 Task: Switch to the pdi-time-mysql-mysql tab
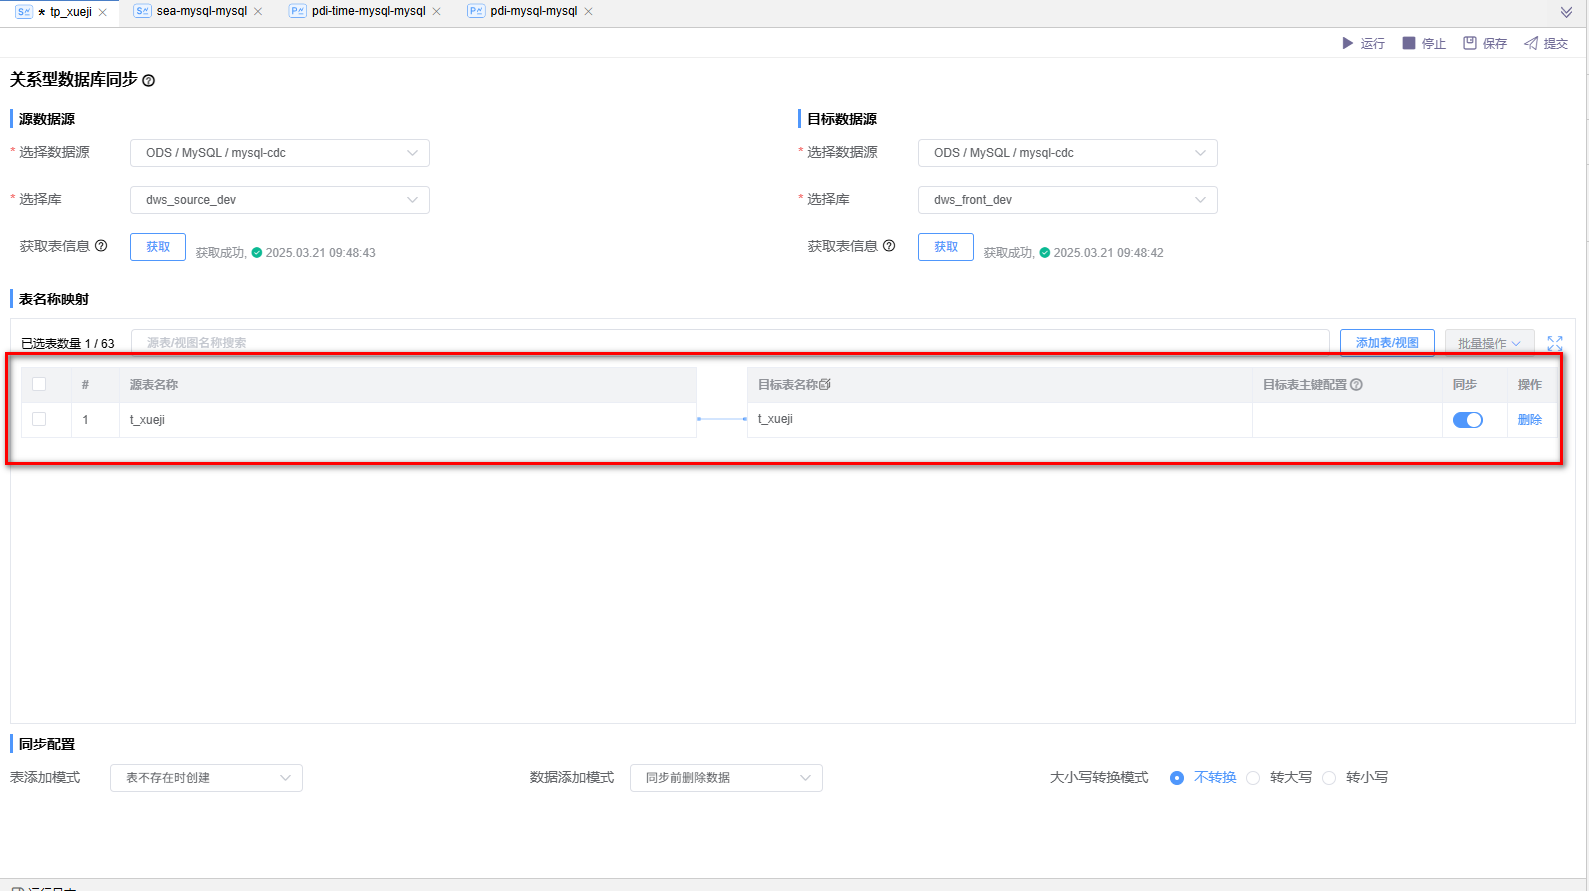pos(368,11)
